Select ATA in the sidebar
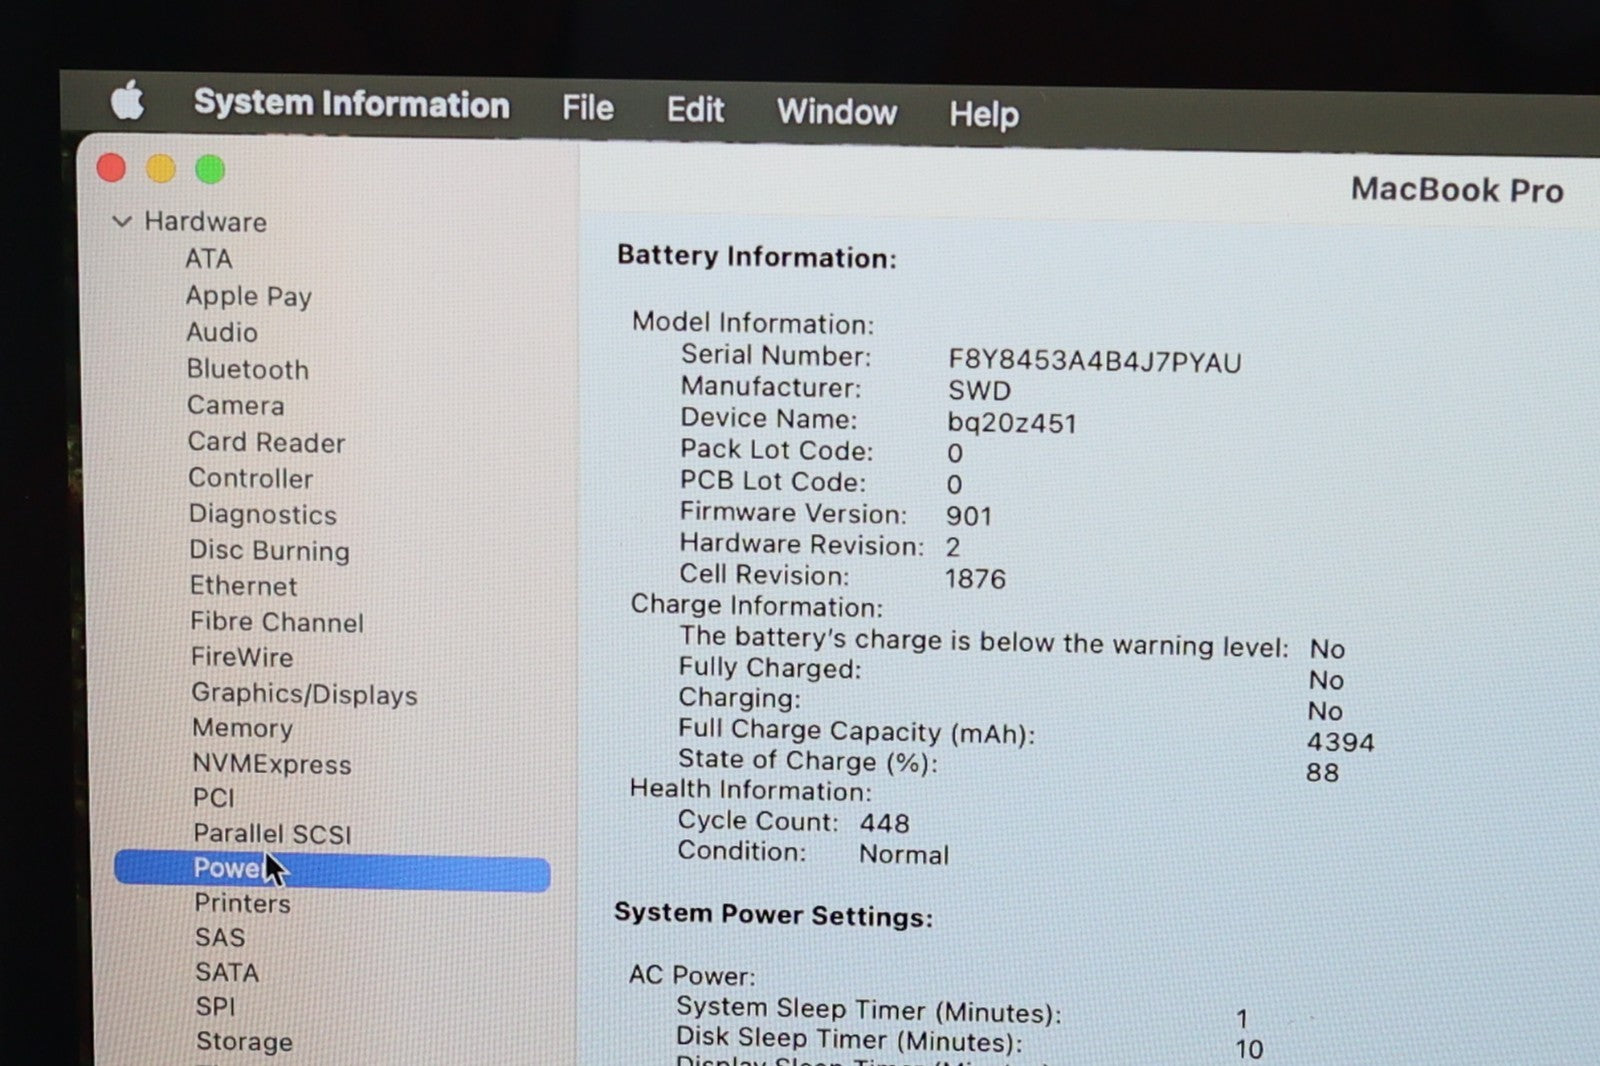 click(208, 259)
